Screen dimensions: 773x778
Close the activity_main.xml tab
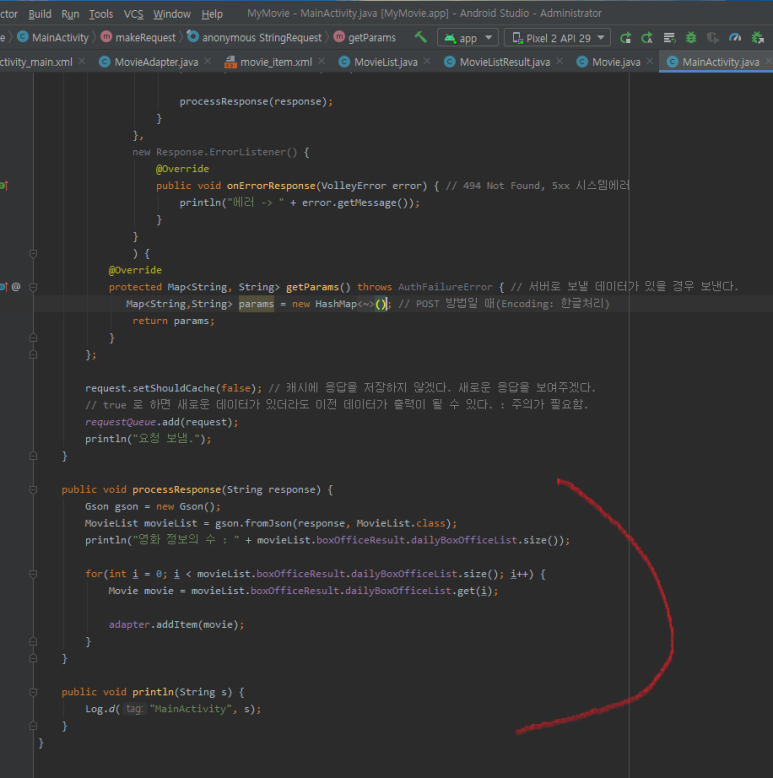pos(82,61)
